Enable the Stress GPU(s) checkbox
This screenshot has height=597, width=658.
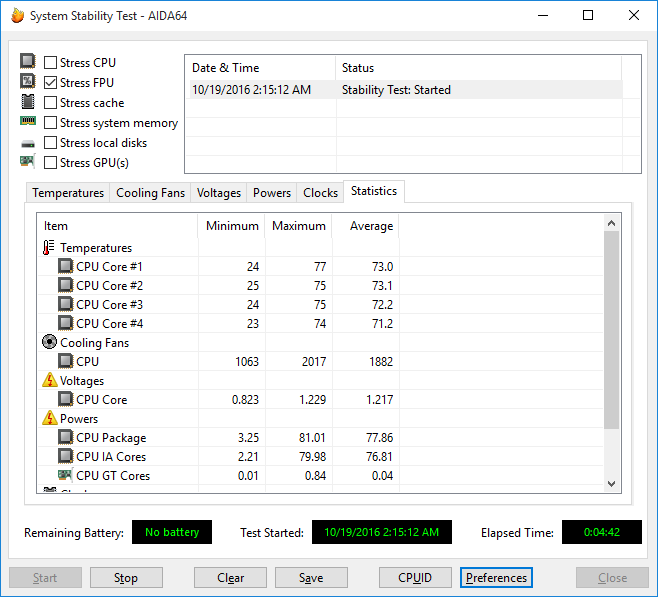tap(50, 162)
